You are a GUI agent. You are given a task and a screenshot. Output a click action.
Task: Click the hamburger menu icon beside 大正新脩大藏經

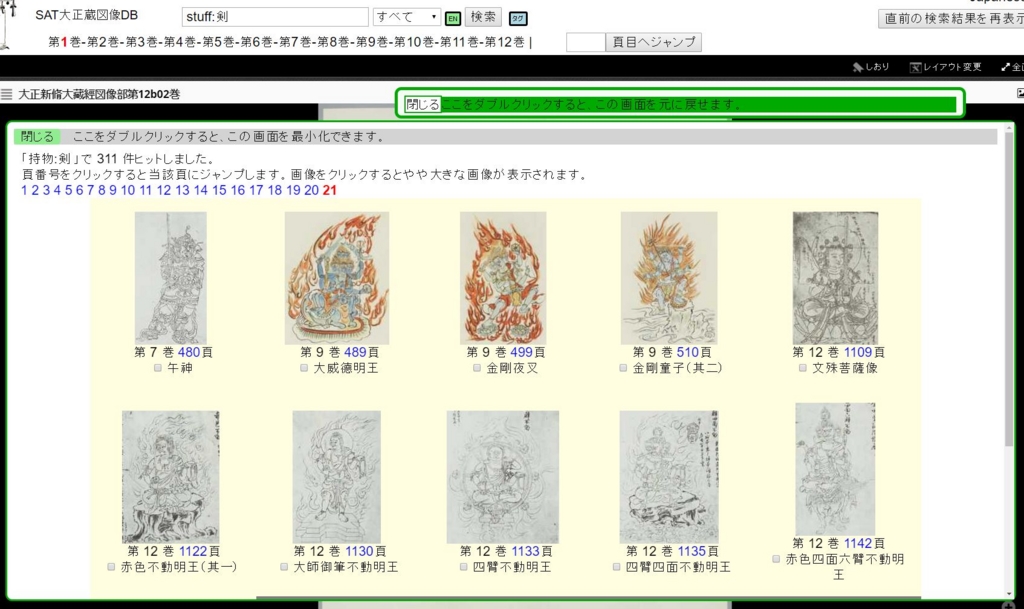(x=7, y=94)
